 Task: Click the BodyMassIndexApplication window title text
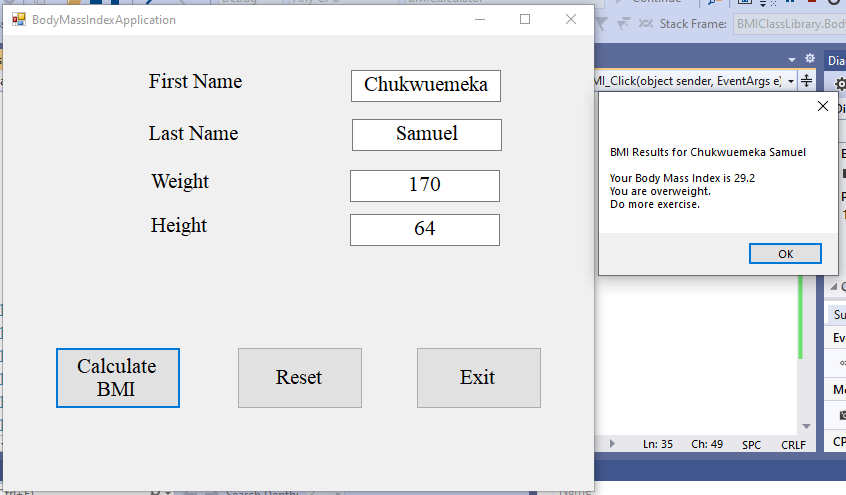104,20
